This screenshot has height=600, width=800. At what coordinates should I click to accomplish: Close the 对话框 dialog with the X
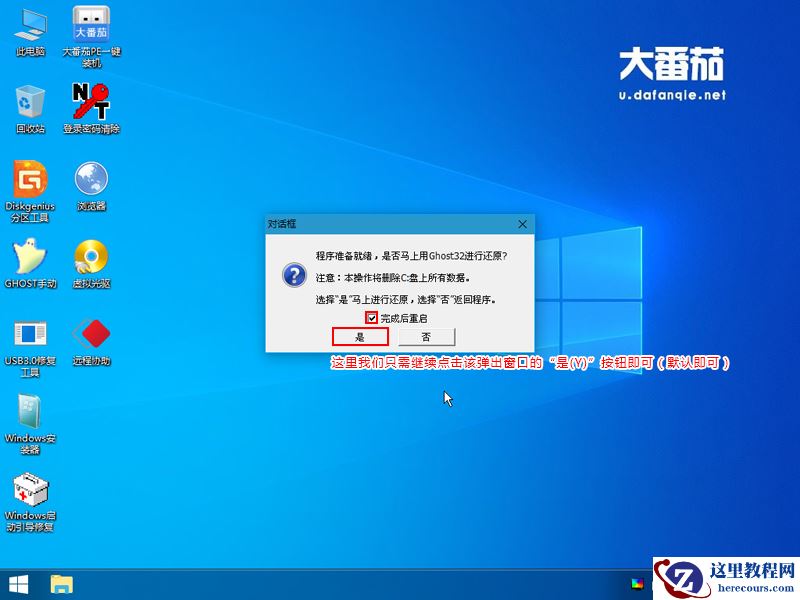coord(522,224)
